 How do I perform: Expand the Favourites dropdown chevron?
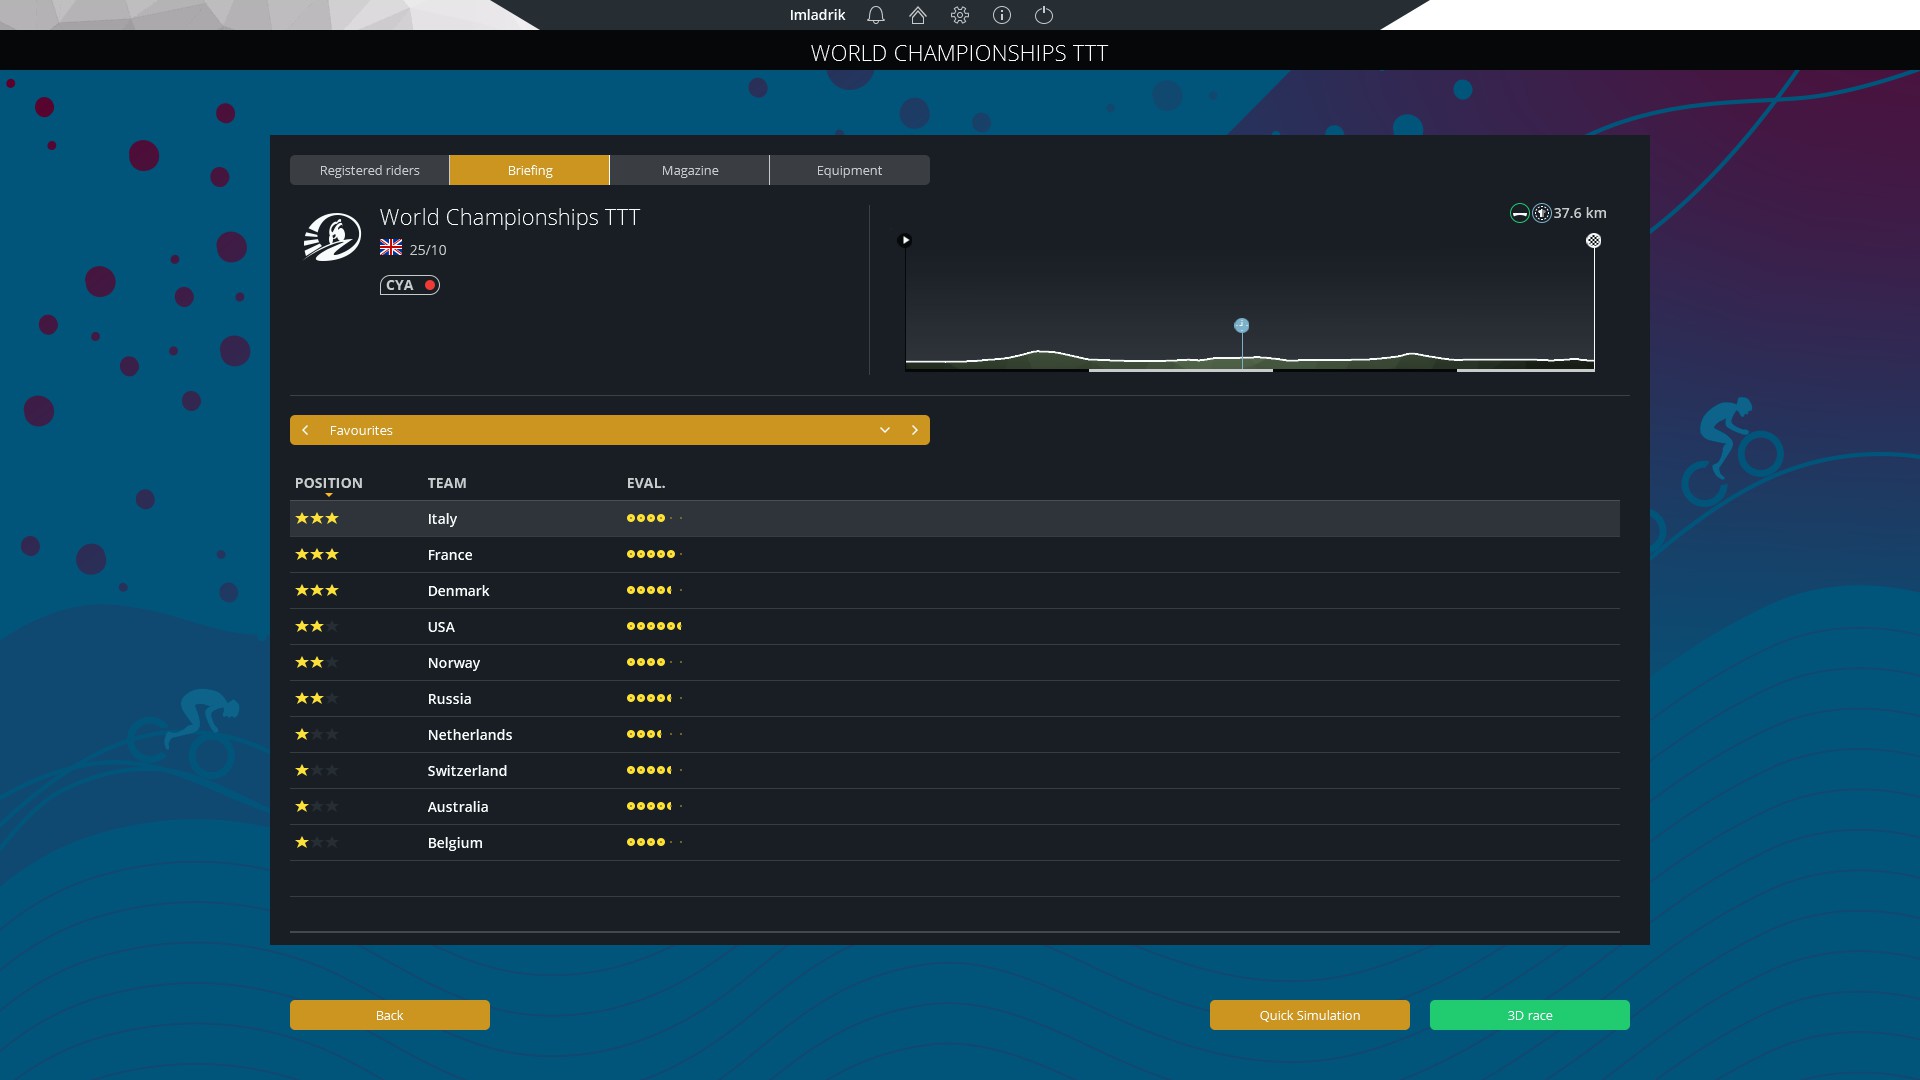[885, 430]
